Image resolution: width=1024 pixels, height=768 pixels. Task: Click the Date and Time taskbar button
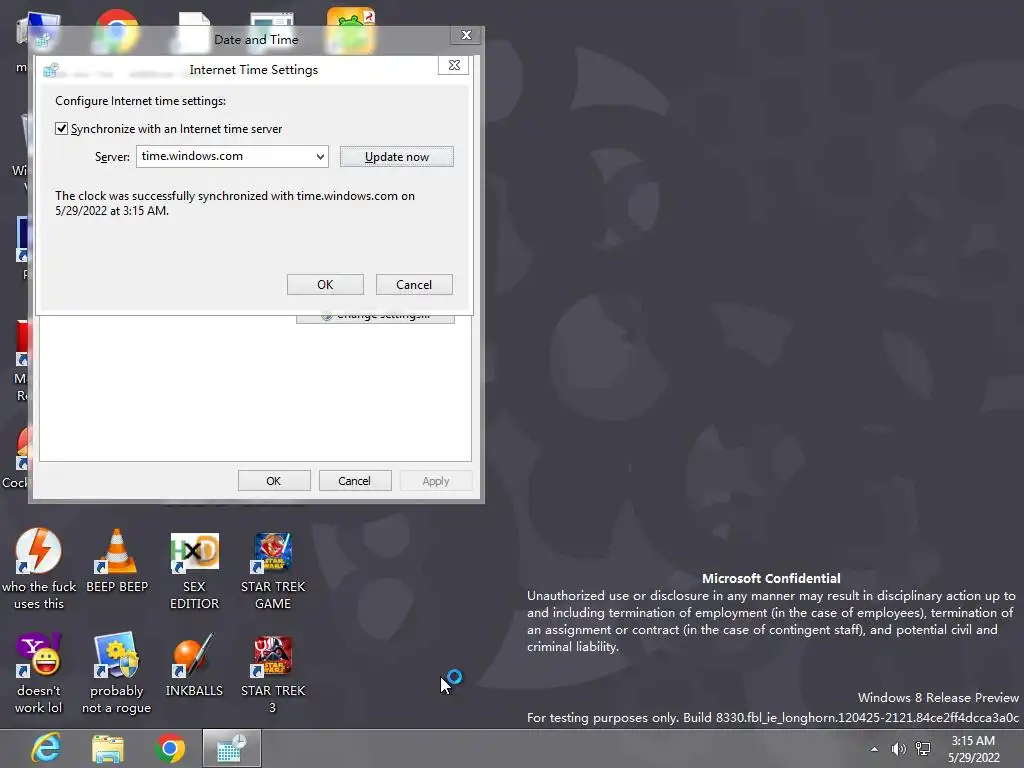coord(232,748)
